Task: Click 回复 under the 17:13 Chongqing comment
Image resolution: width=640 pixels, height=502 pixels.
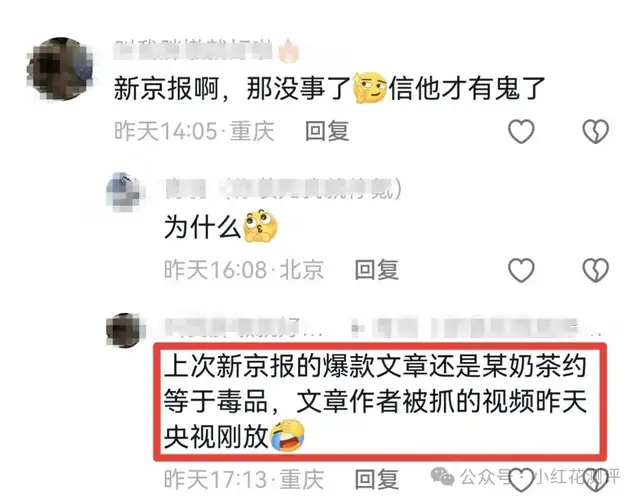Action: click(376, 480)
